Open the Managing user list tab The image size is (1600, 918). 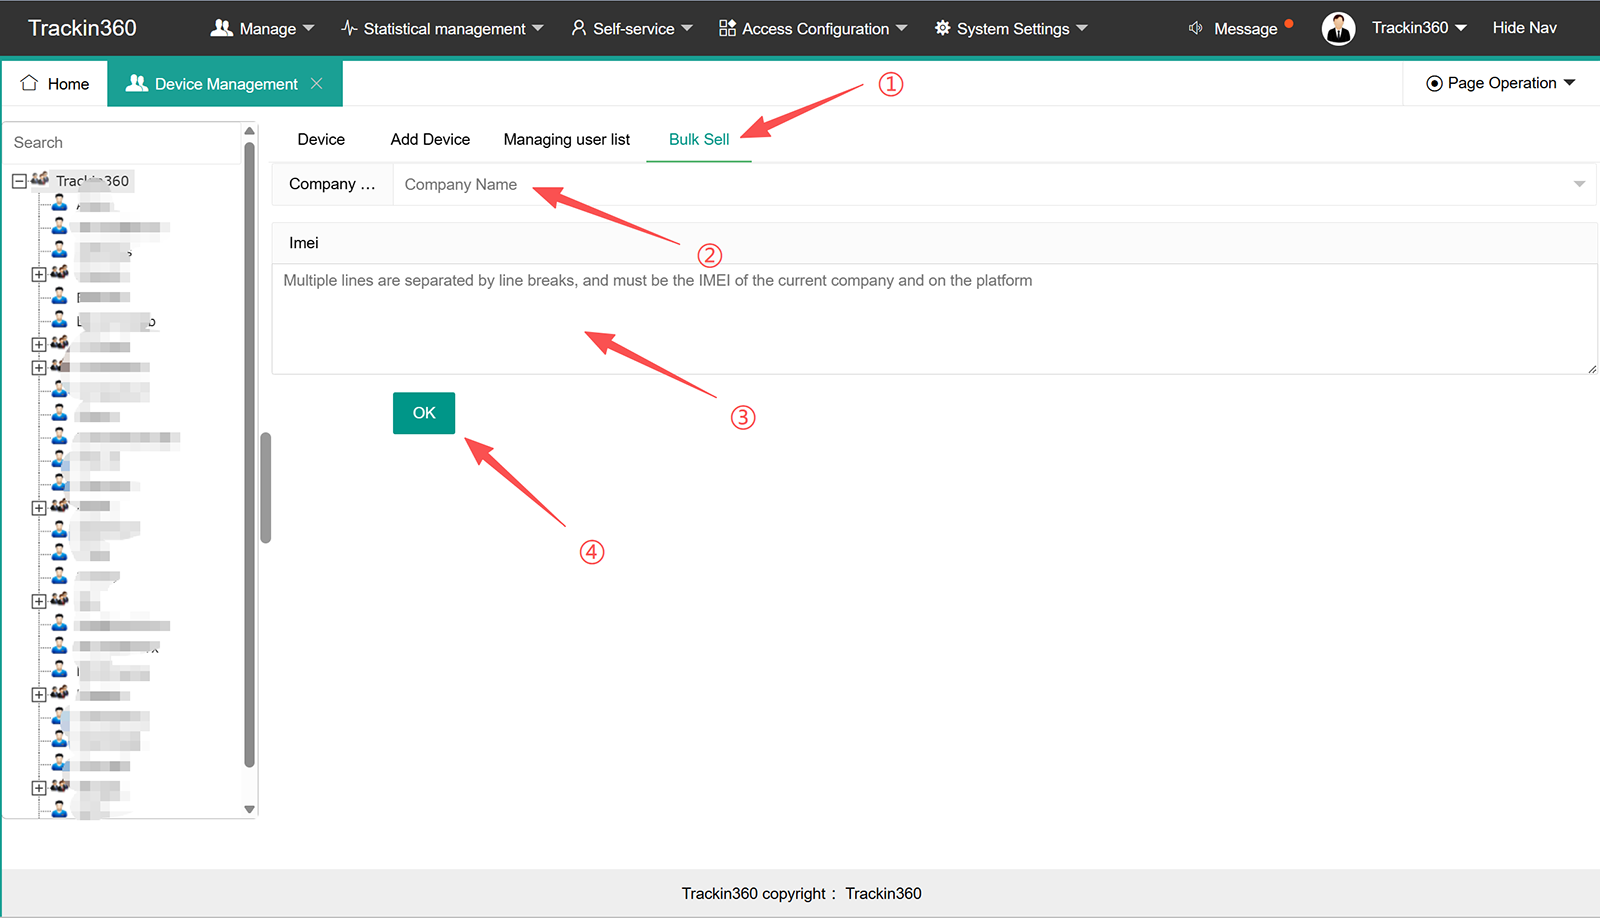[567, 139]
